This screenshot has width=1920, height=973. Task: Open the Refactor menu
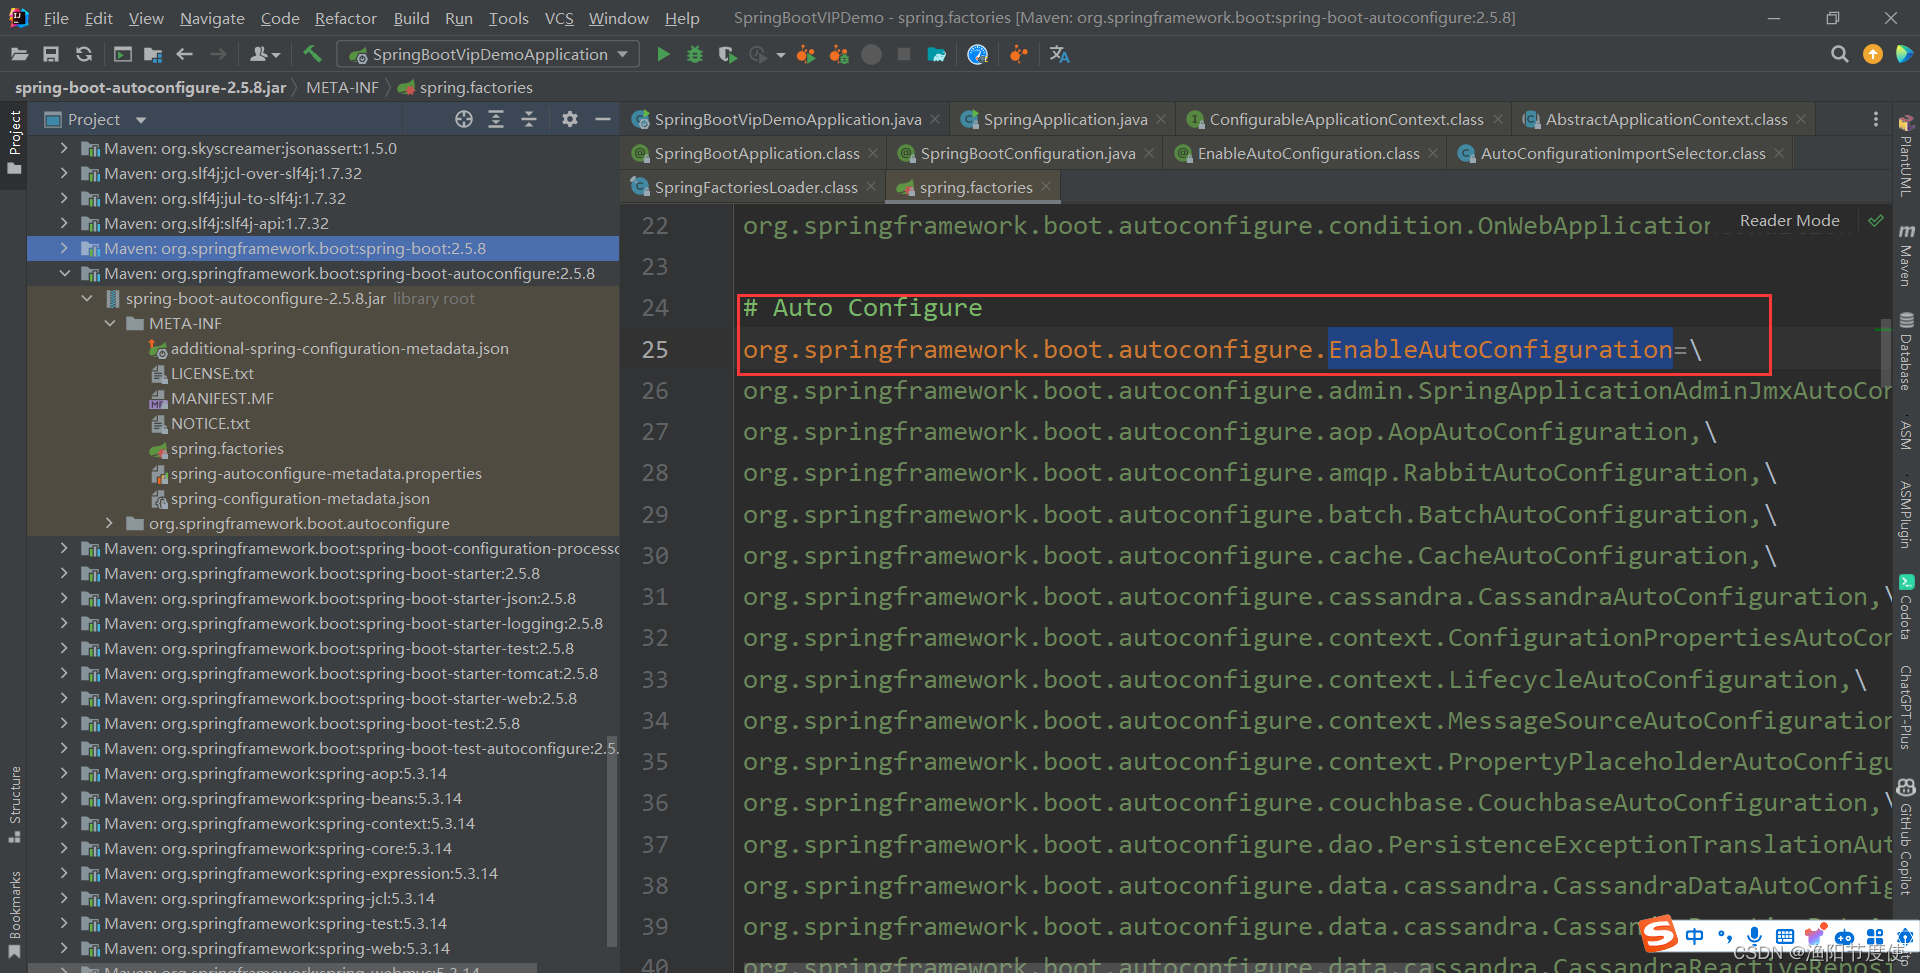click(x=345, y=18)
